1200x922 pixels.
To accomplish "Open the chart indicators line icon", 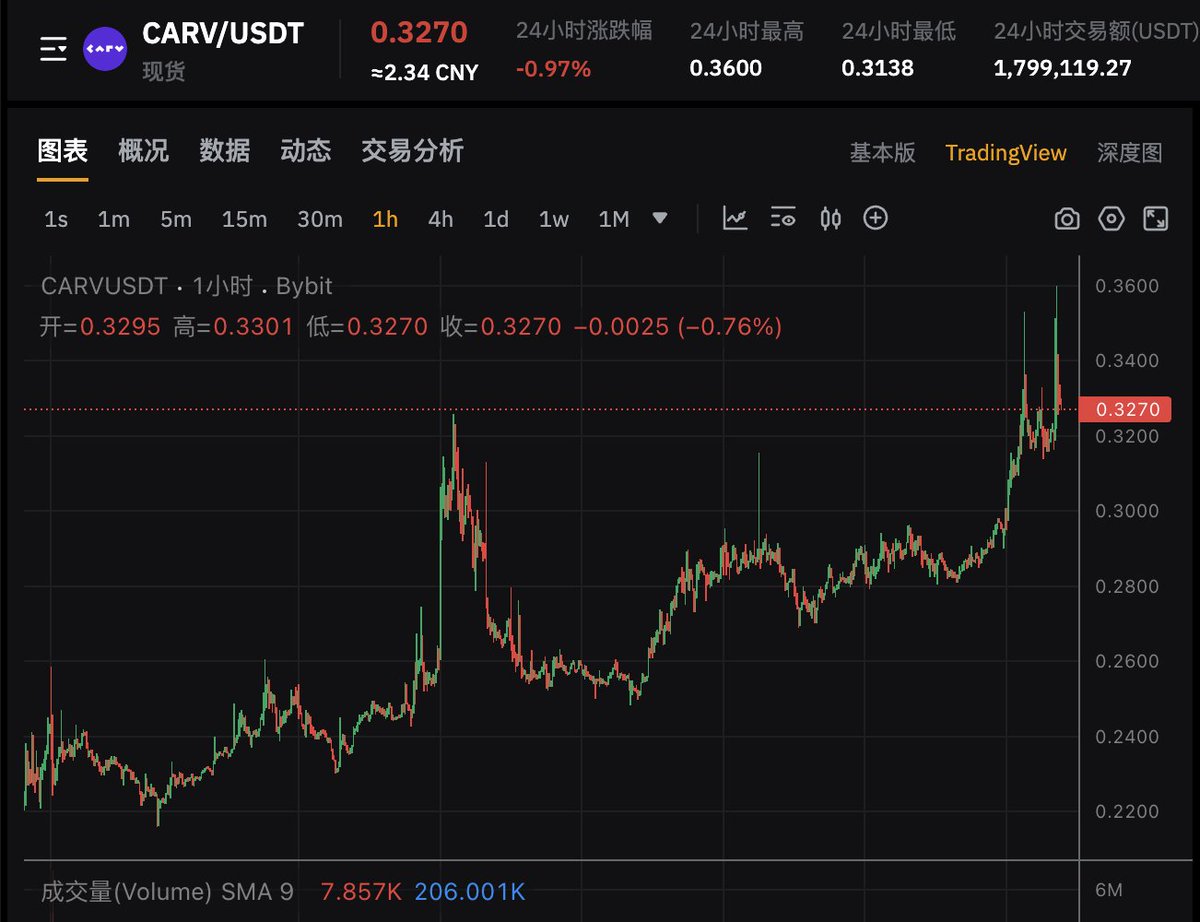I will coord(736,218).
